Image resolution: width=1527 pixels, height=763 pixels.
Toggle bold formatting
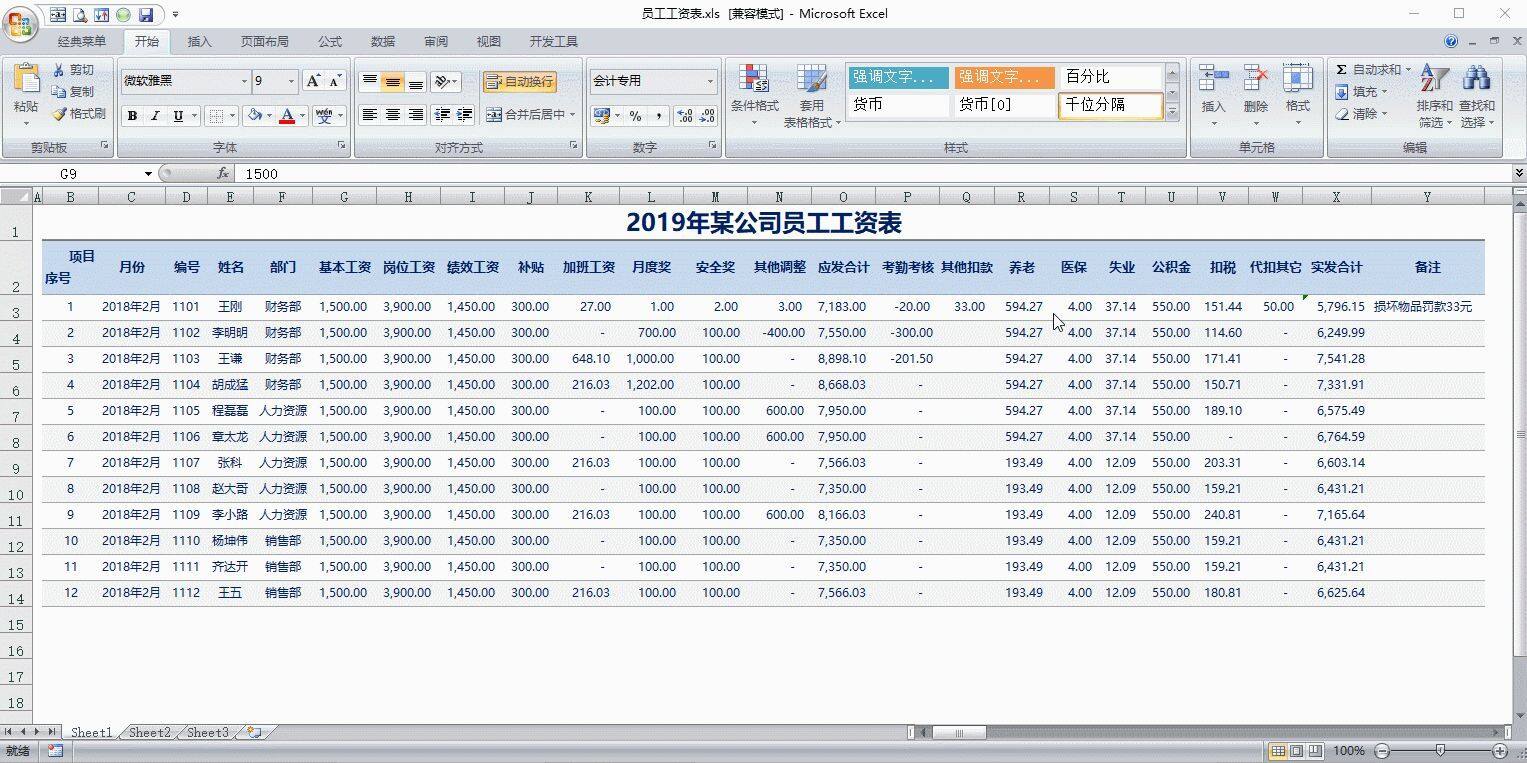click(x=132, y=116)
